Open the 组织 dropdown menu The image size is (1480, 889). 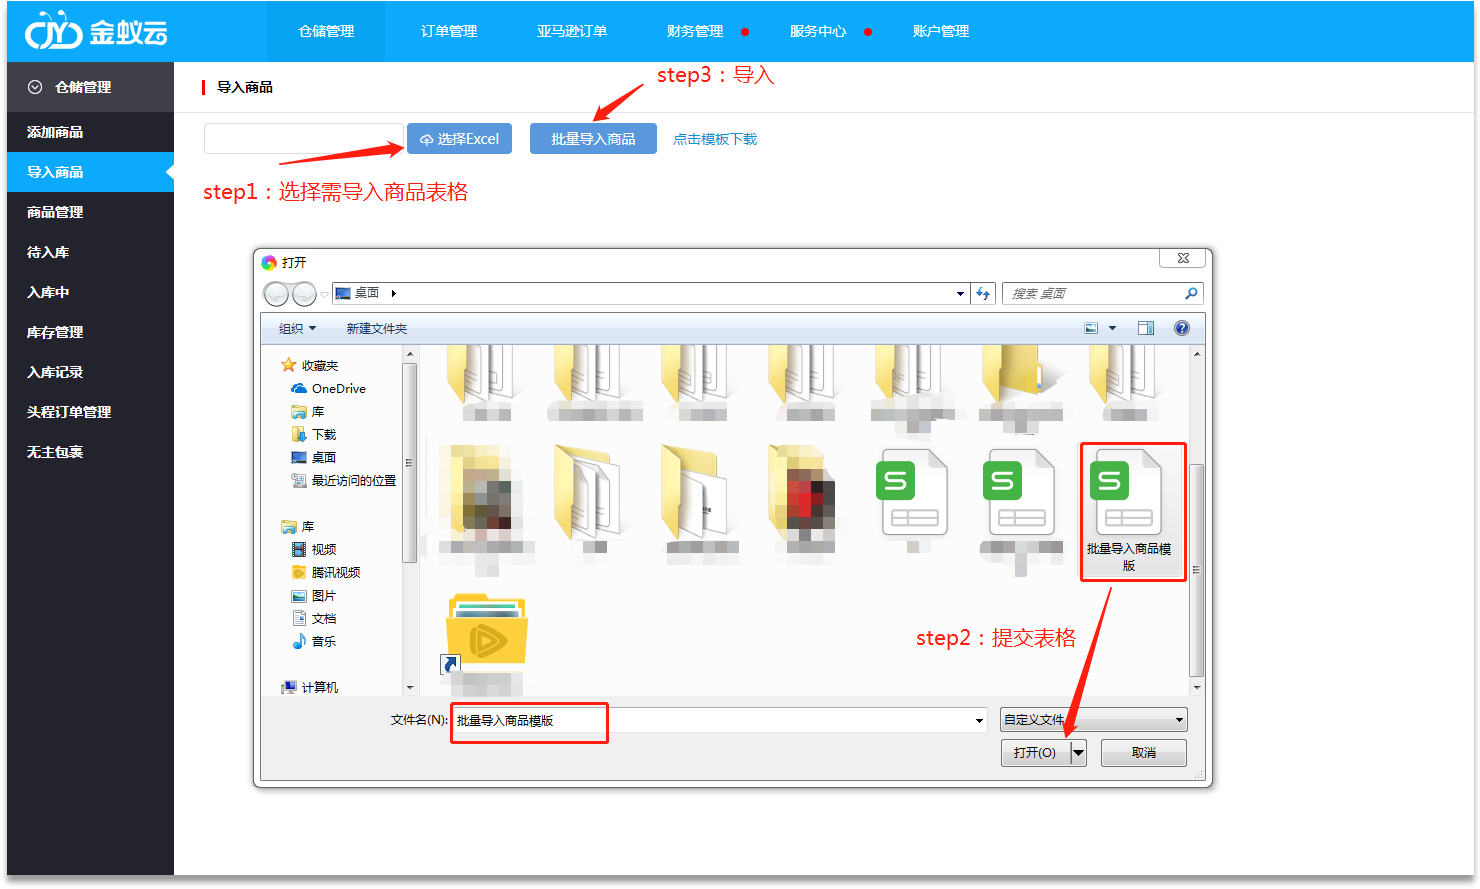297,328
